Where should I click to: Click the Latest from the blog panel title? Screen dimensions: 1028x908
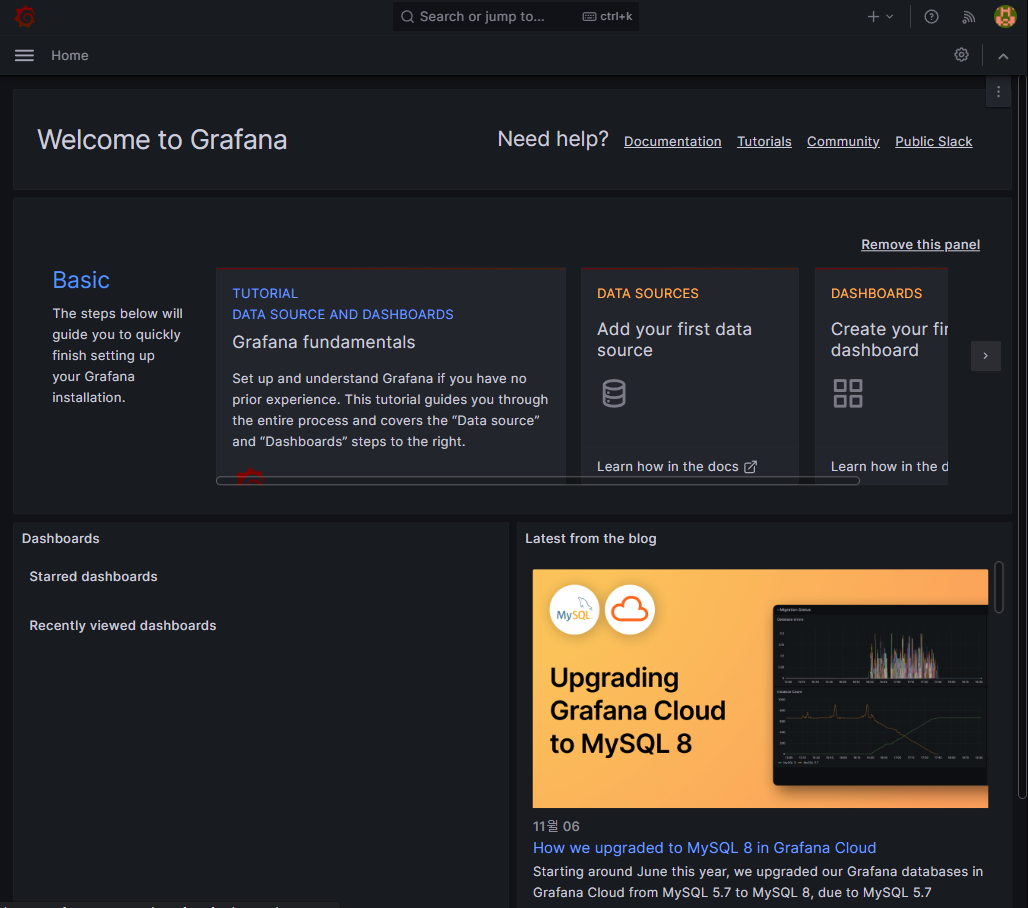pyautogui.click(x=590, y=538)
